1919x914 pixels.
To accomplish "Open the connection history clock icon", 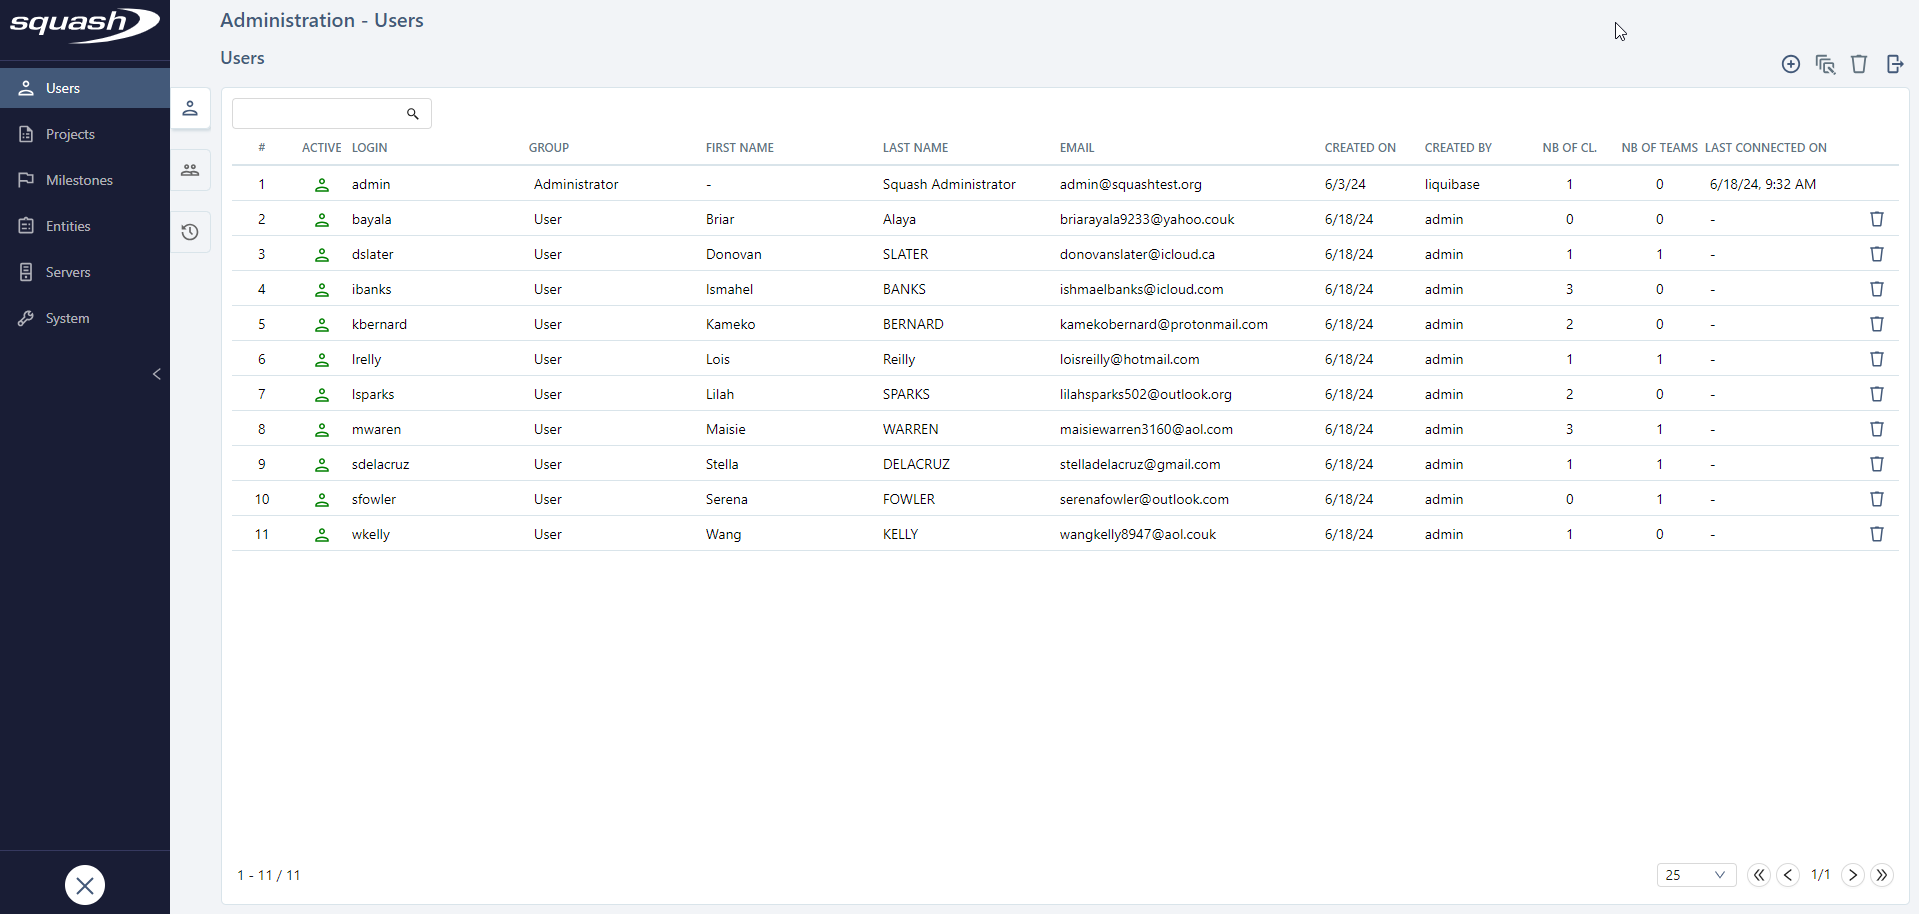I will coord(190,232).
